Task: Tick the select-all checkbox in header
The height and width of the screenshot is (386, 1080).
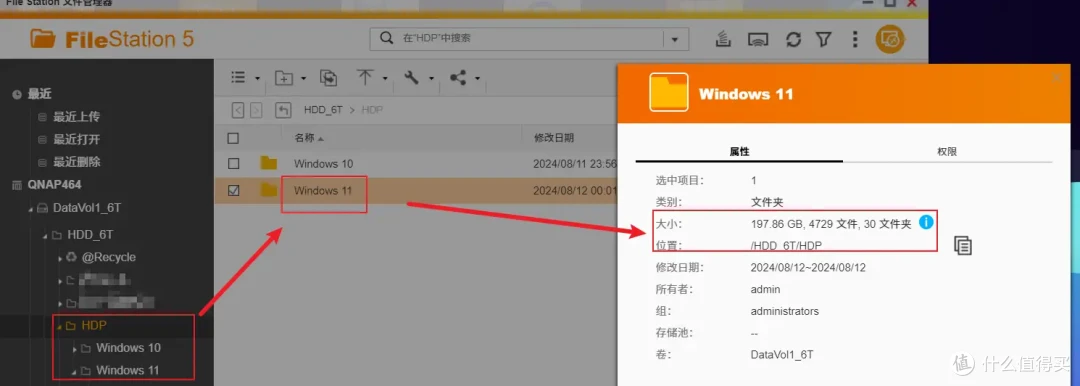Action: tap(233, 138)
